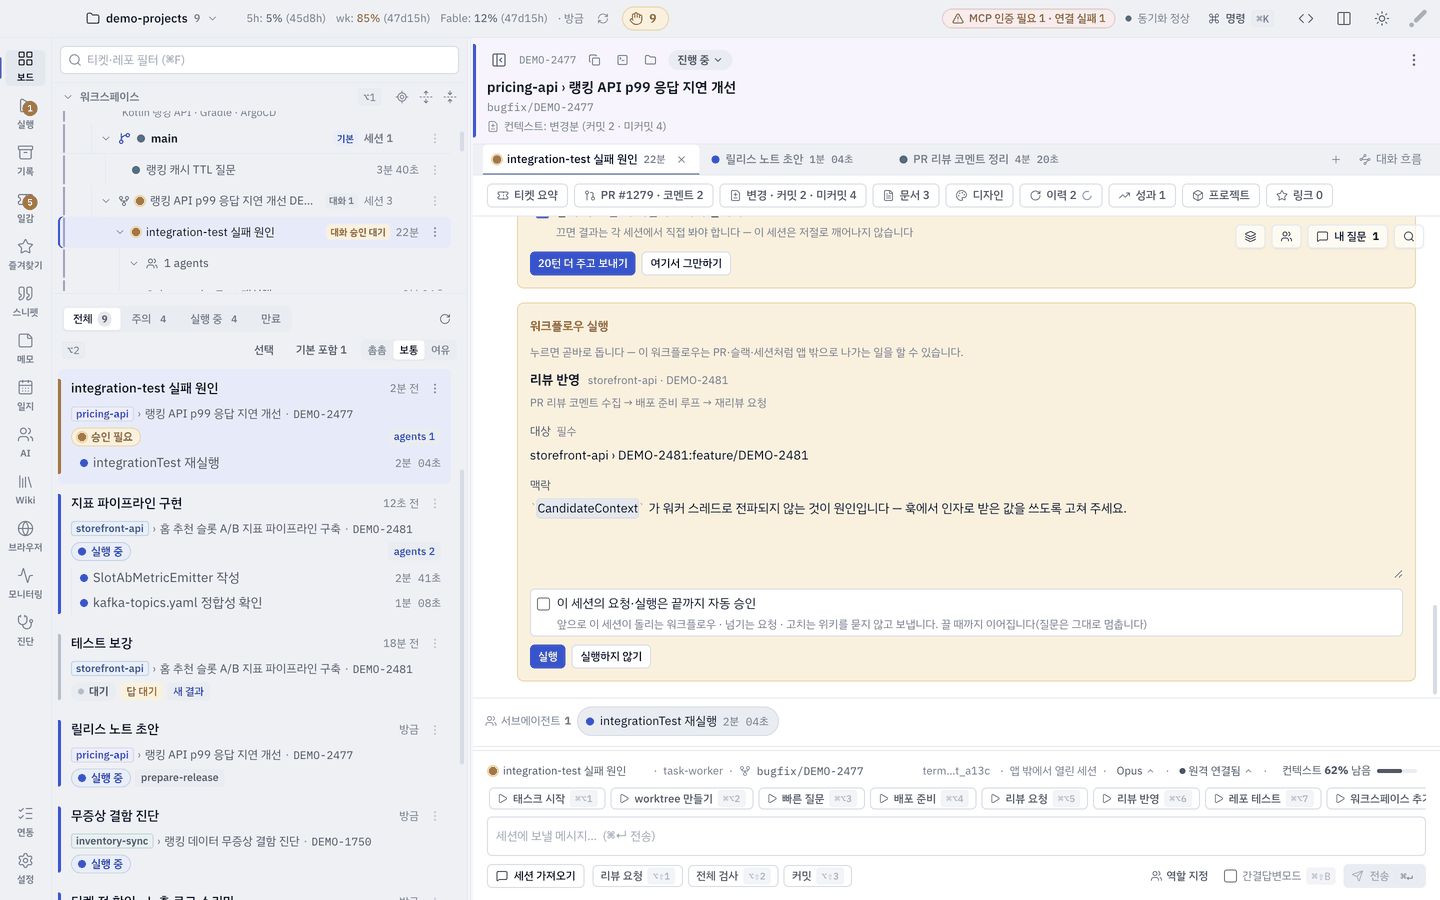Open the 브라우저 browser globe icon

(25, 536)
